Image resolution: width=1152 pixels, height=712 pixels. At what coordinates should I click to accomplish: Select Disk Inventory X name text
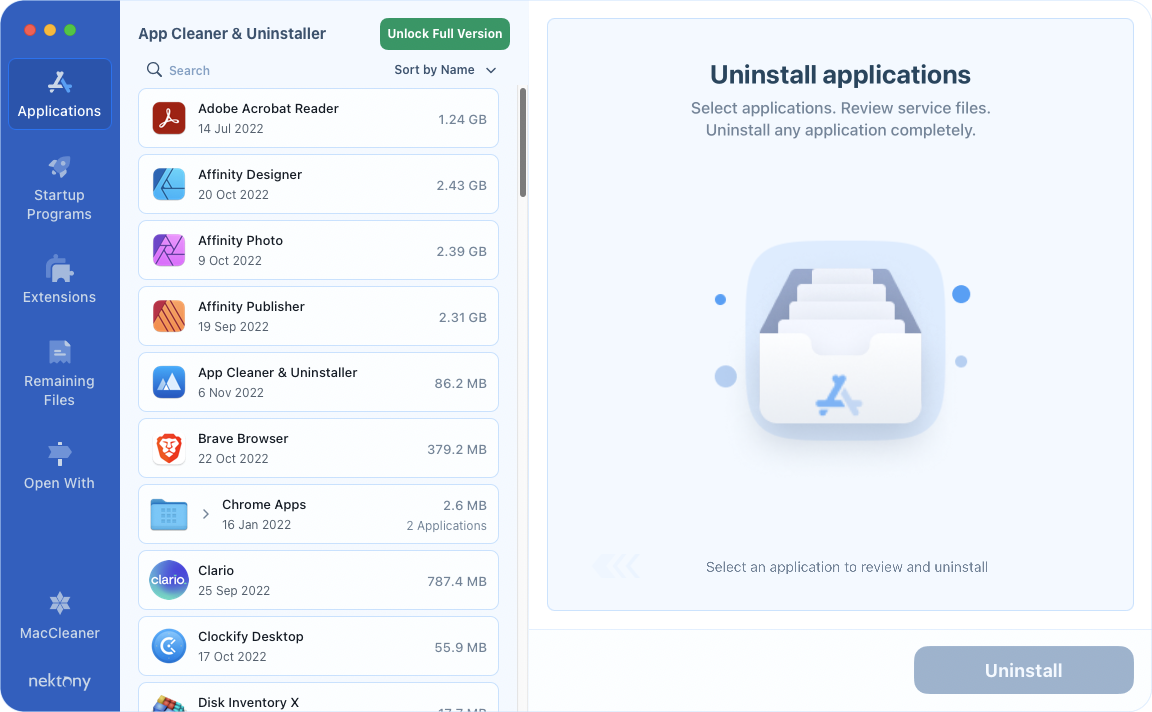pos(248,702)
